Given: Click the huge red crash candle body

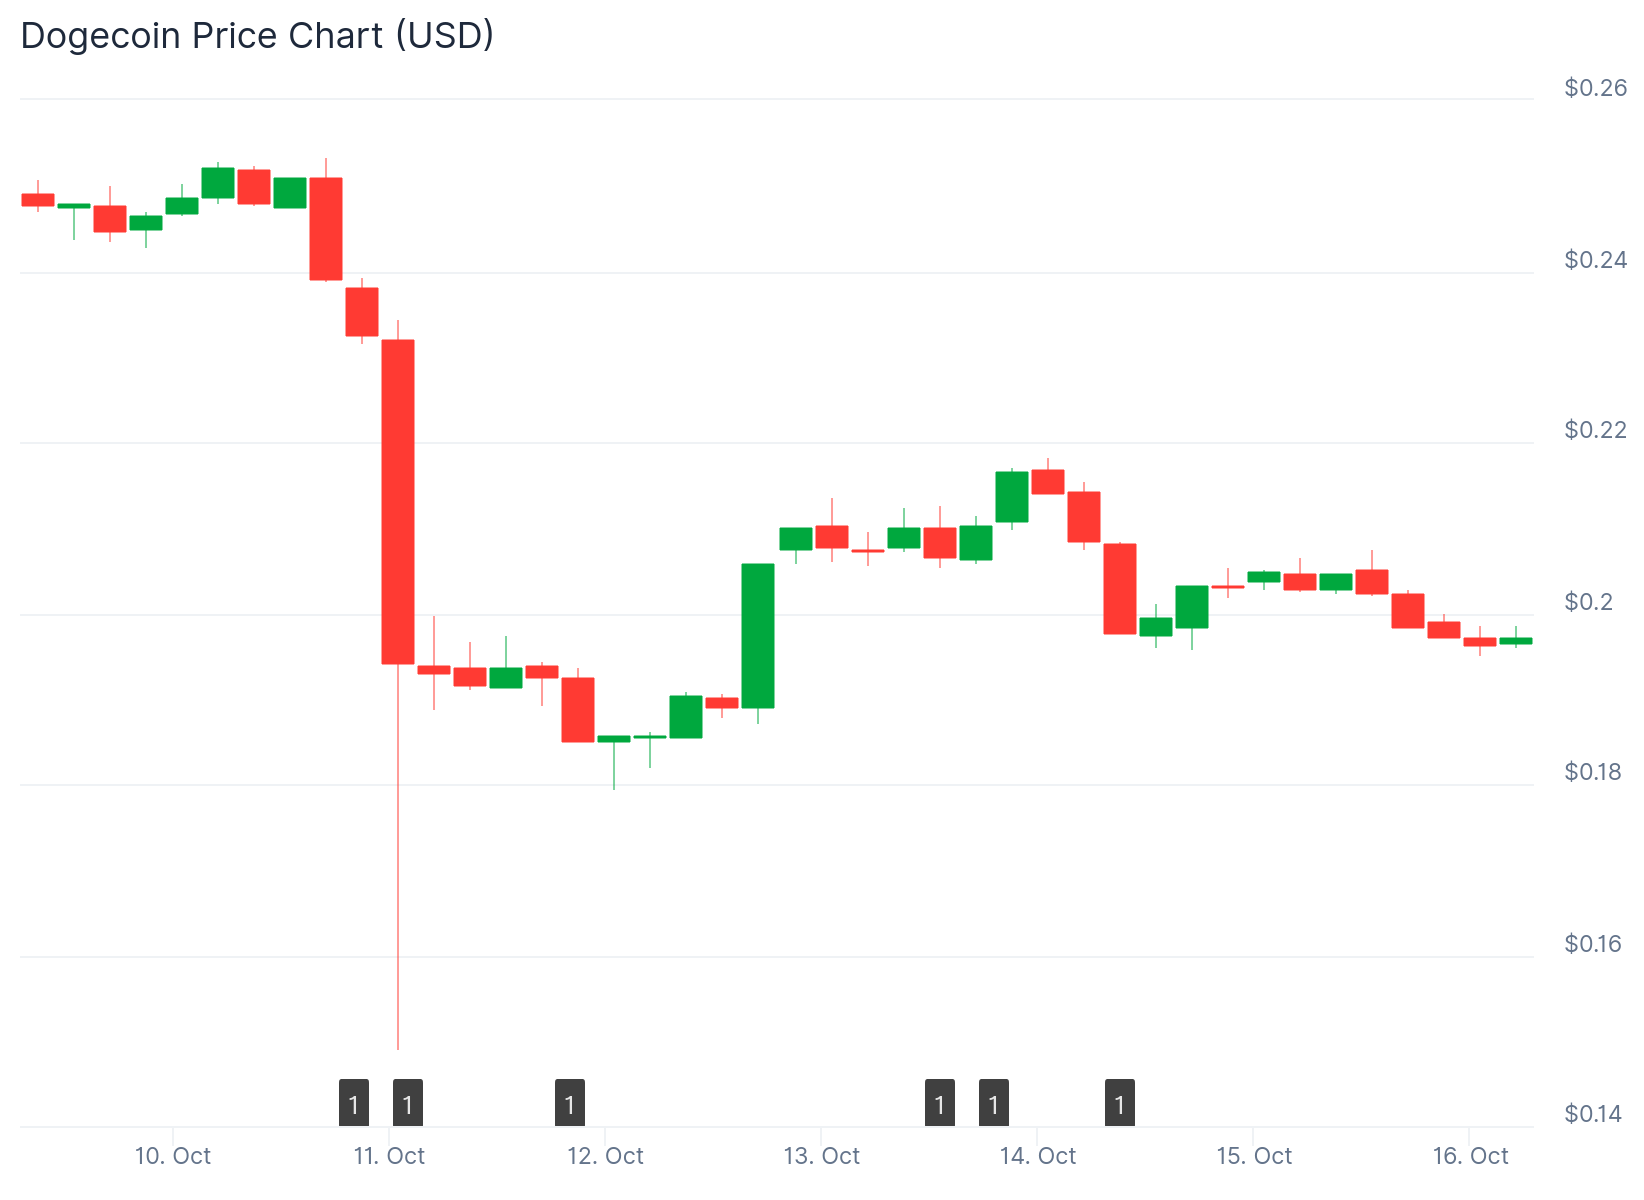Looking at the screenshot, I should point(398,500).
